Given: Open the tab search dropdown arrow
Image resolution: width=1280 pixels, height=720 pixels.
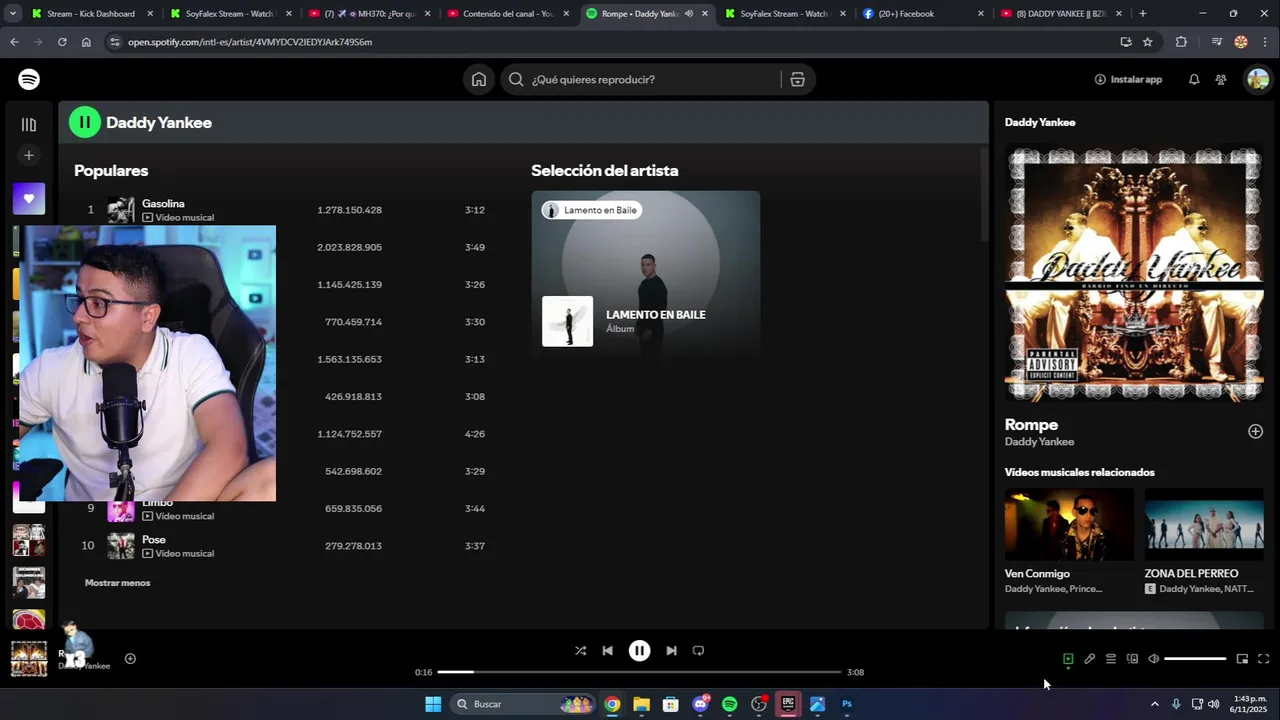Looking at the screenshot, I should click(x=12, y=14).
